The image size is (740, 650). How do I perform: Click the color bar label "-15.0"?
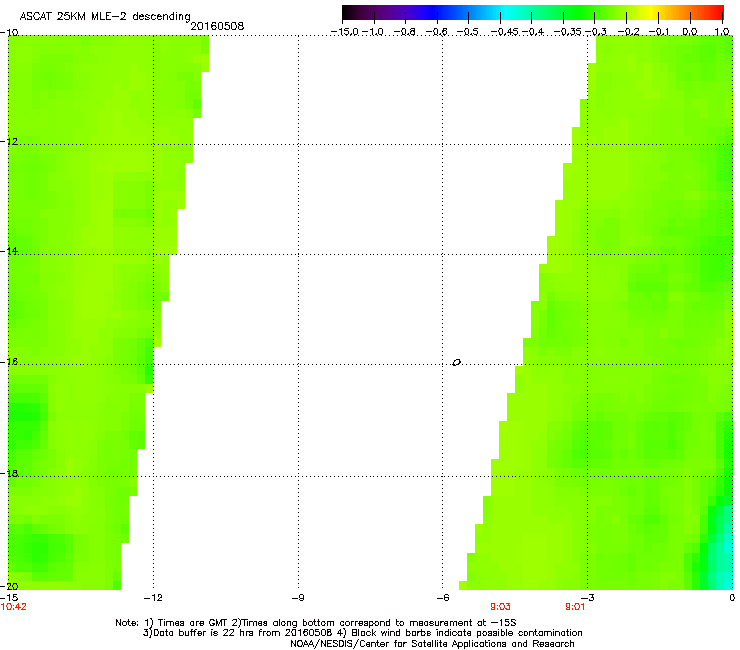(x=345, y=32)
